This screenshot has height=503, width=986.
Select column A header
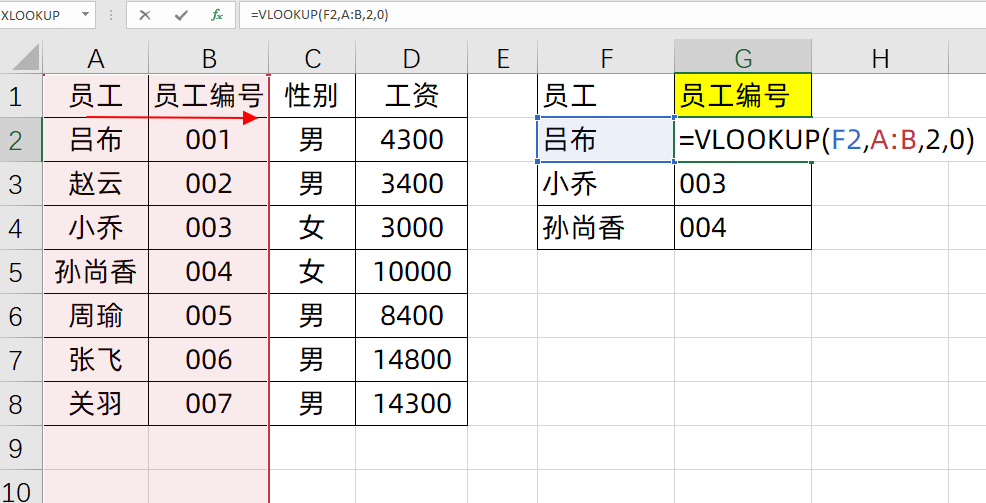coord(96,58)
